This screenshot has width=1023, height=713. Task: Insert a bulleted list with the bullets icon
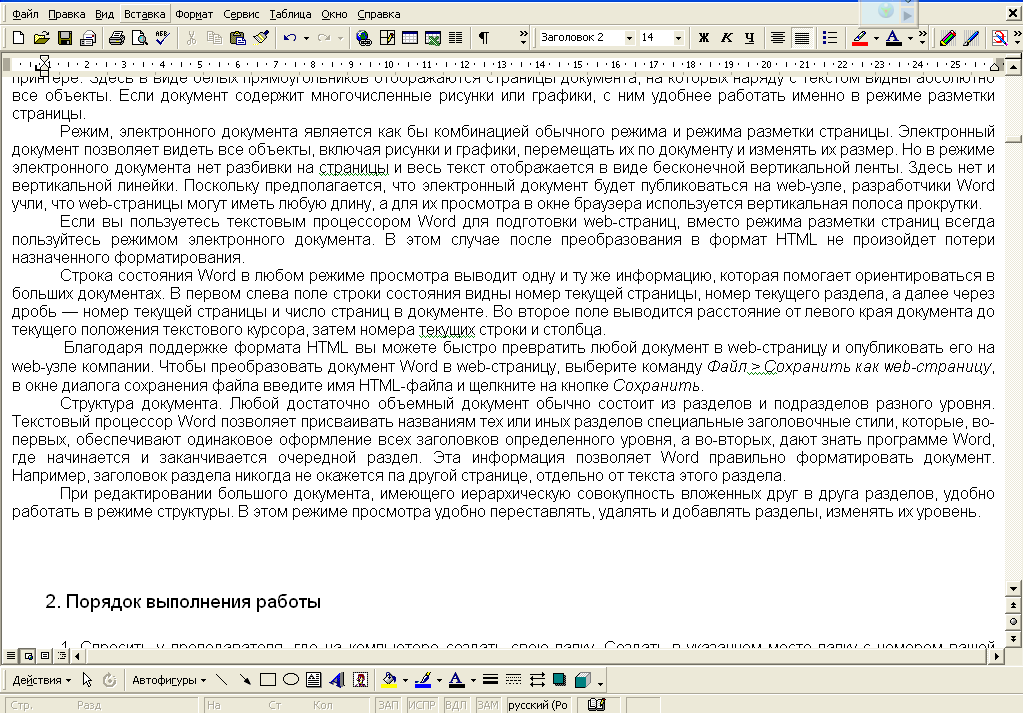(830, 38)
